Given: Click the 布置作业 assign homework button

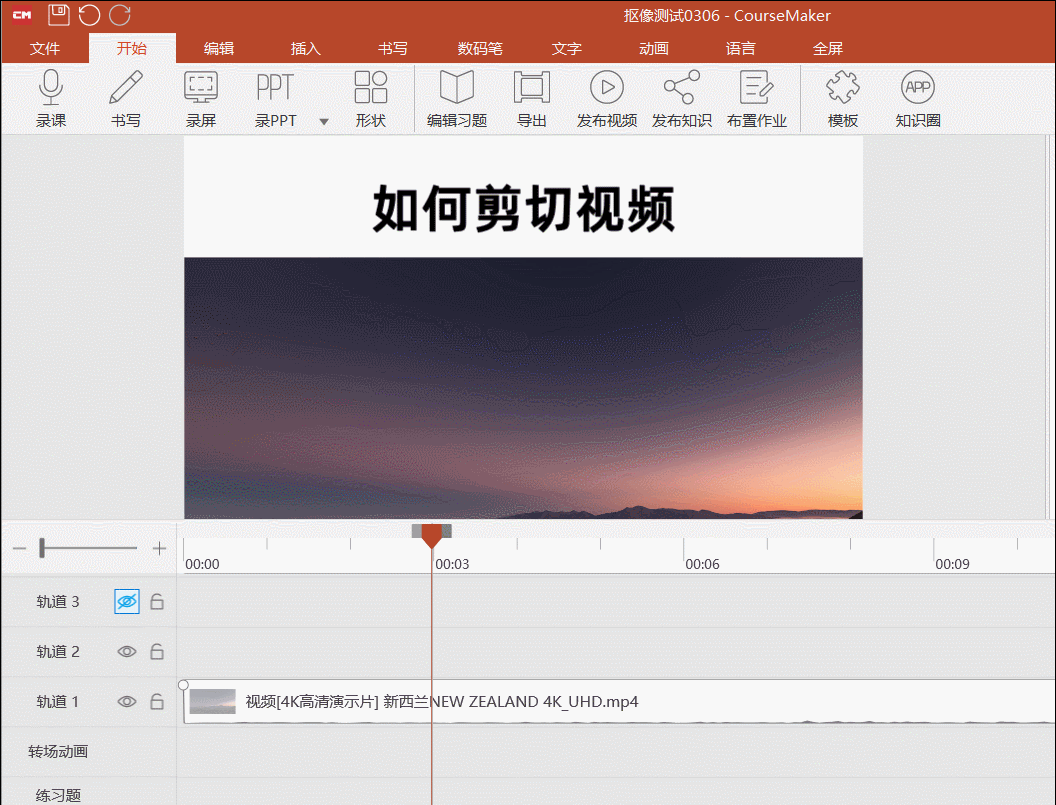Looking at the screenshot, I should point(757,97).
